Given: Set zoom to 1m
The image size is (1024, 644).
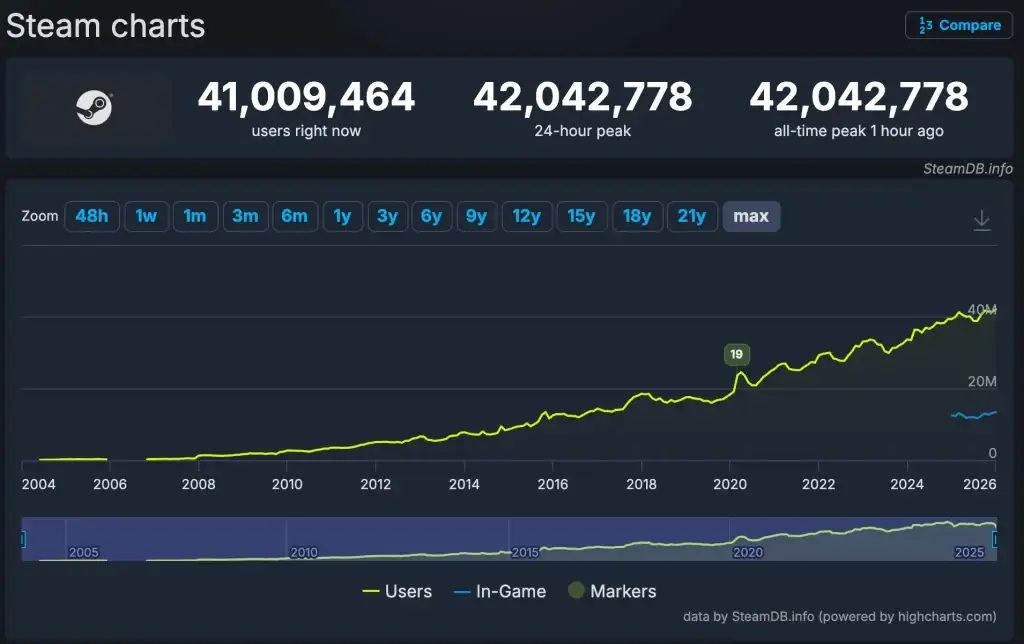Looking at the screenshot, I should [195, 216].
